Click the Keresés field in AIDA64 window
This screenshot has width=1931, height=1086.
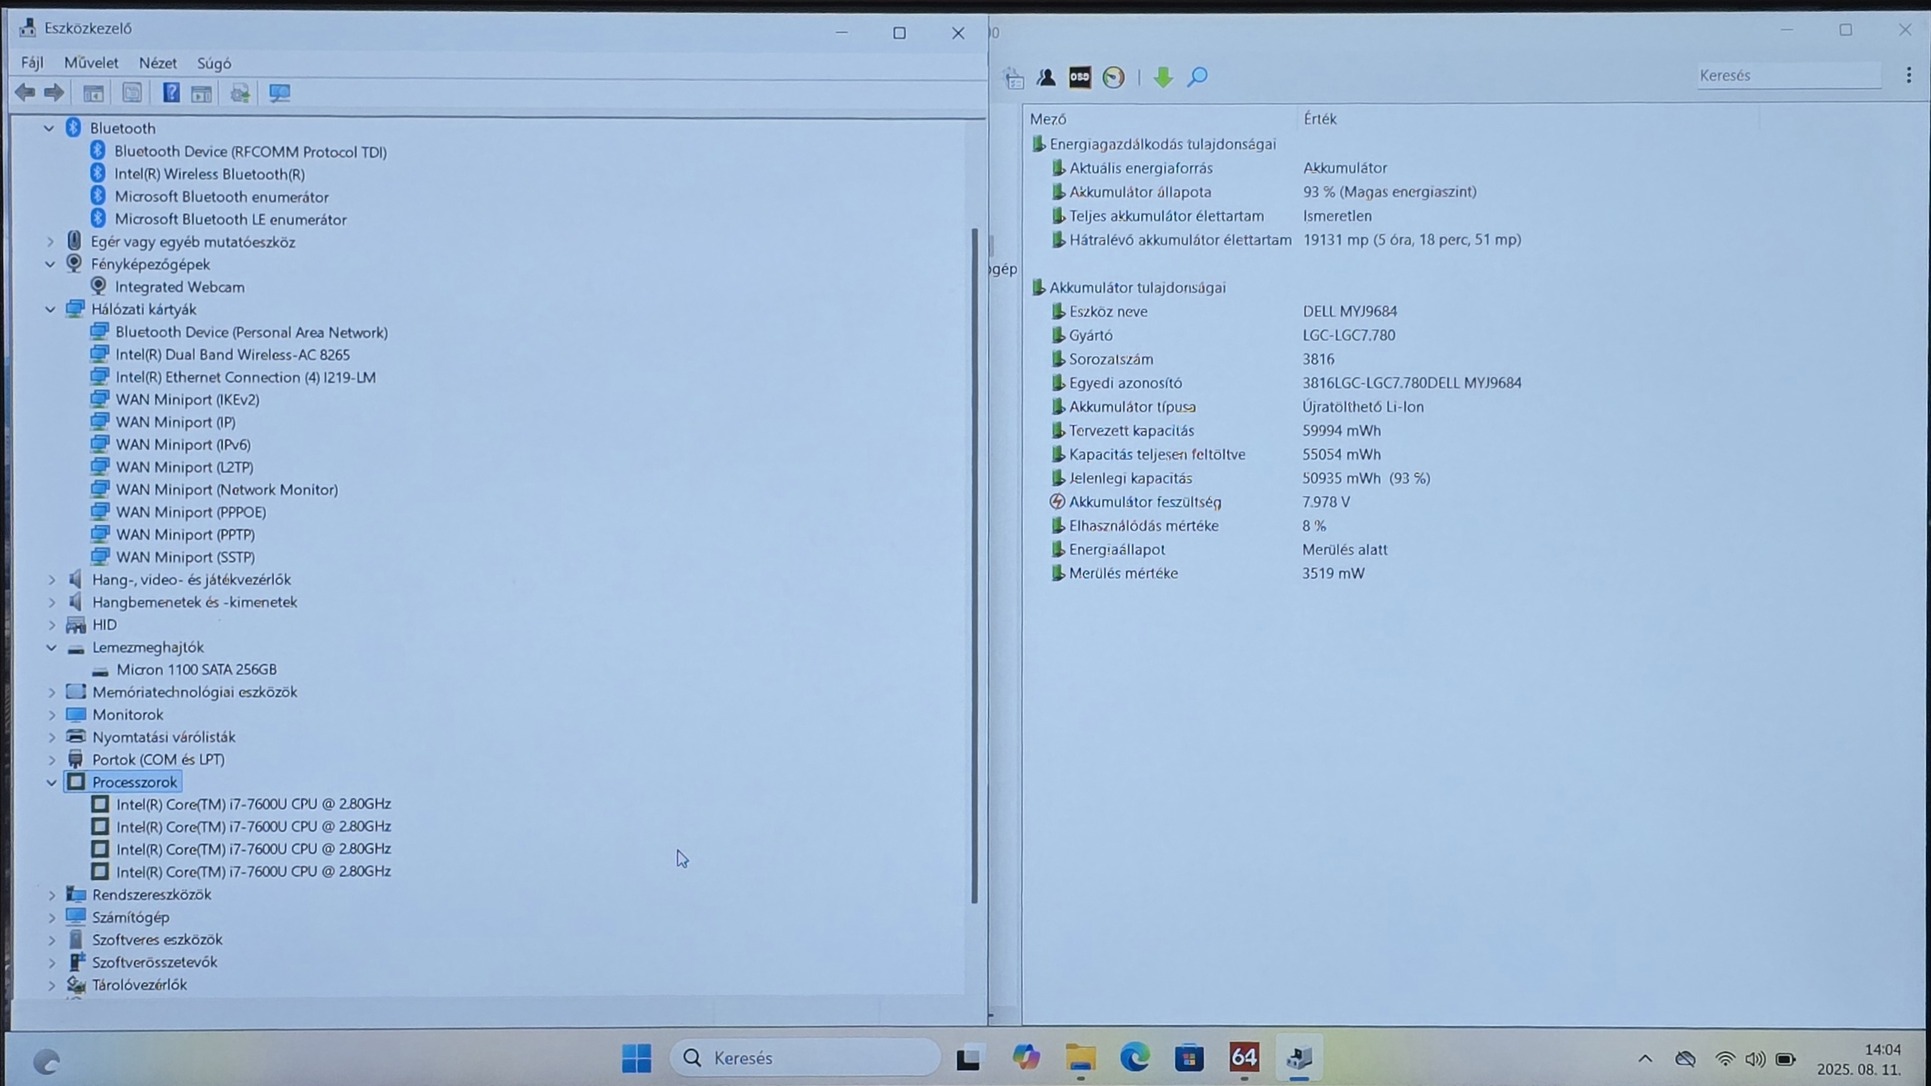(x=1787, y=75)
